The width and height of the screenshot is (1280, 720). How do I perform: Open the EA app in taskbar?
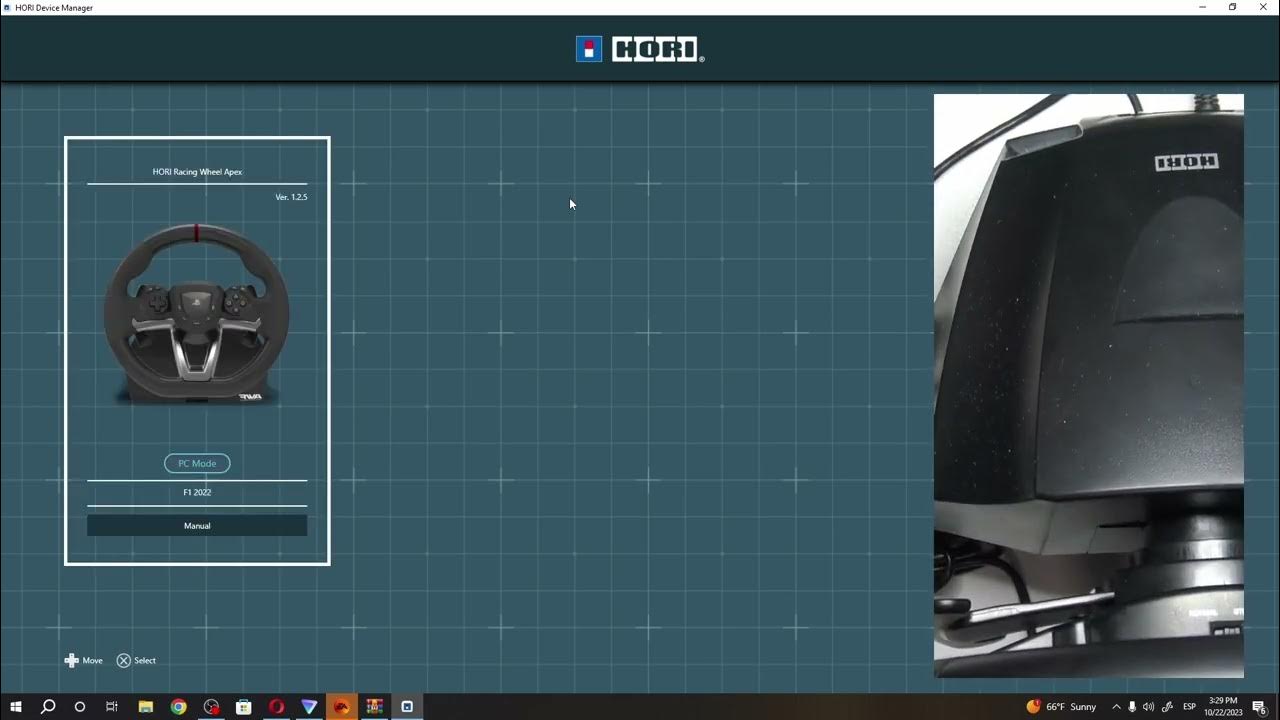click(341, 707)
